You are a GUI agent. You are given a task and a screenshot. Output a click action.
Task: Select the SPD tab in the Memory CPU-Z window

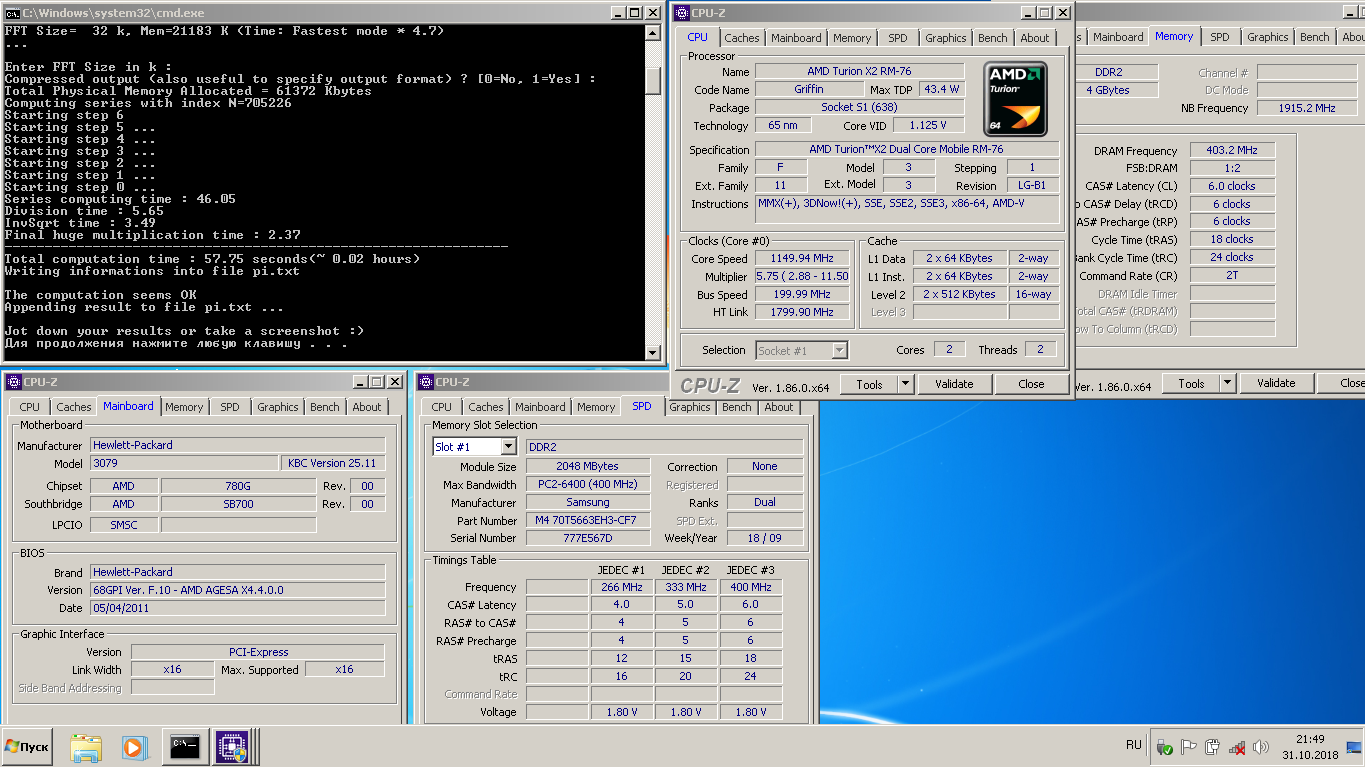click(1220, 37)
